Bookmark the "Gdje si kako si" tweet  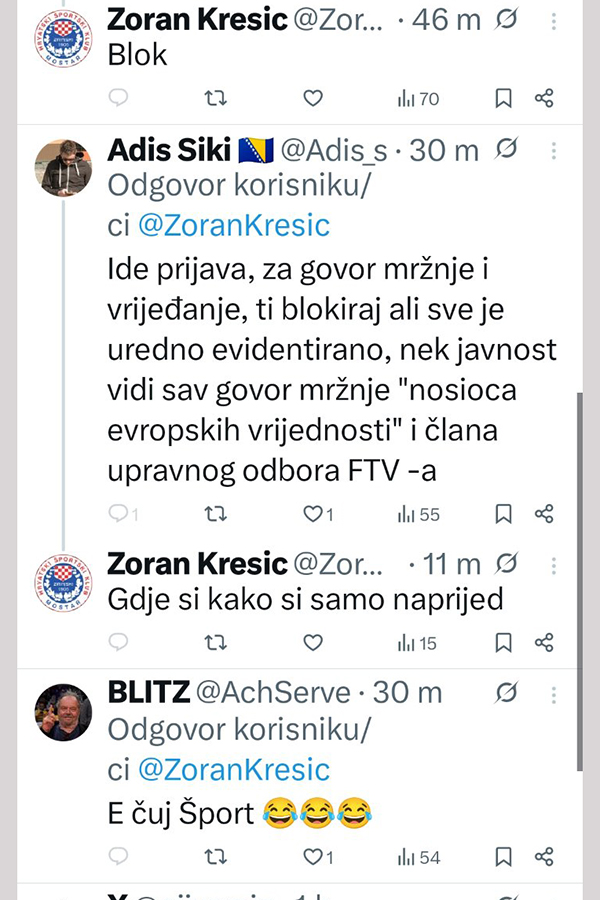point(504,642)
